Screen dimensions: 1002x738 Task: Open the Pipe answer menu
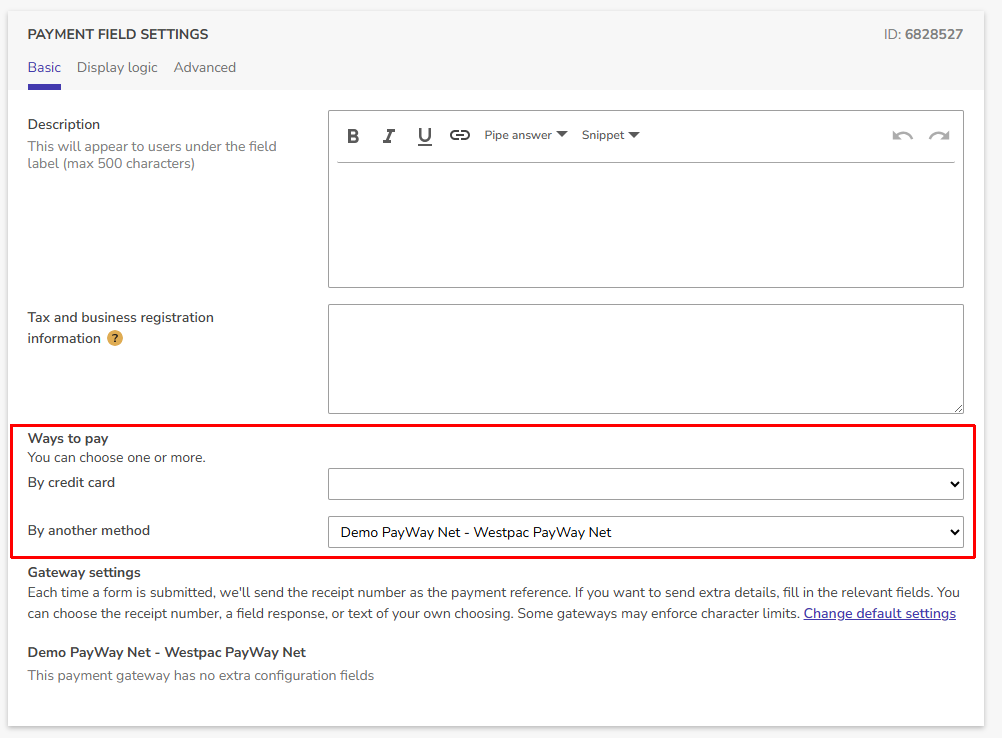pos(520,134)
